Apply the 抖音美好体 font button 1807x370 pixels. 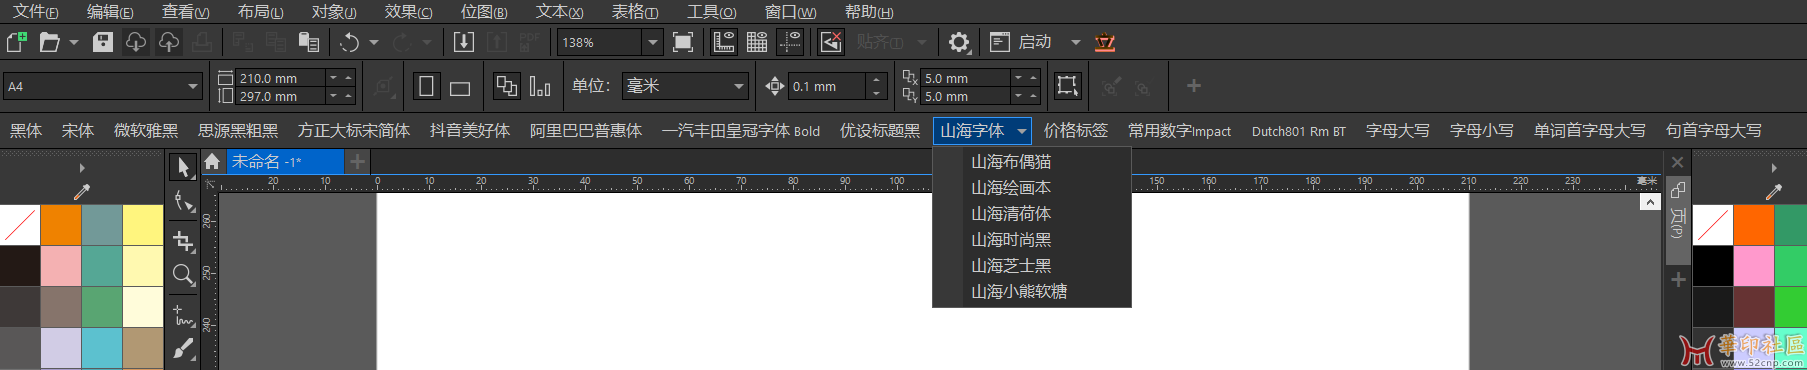[470, 130]
